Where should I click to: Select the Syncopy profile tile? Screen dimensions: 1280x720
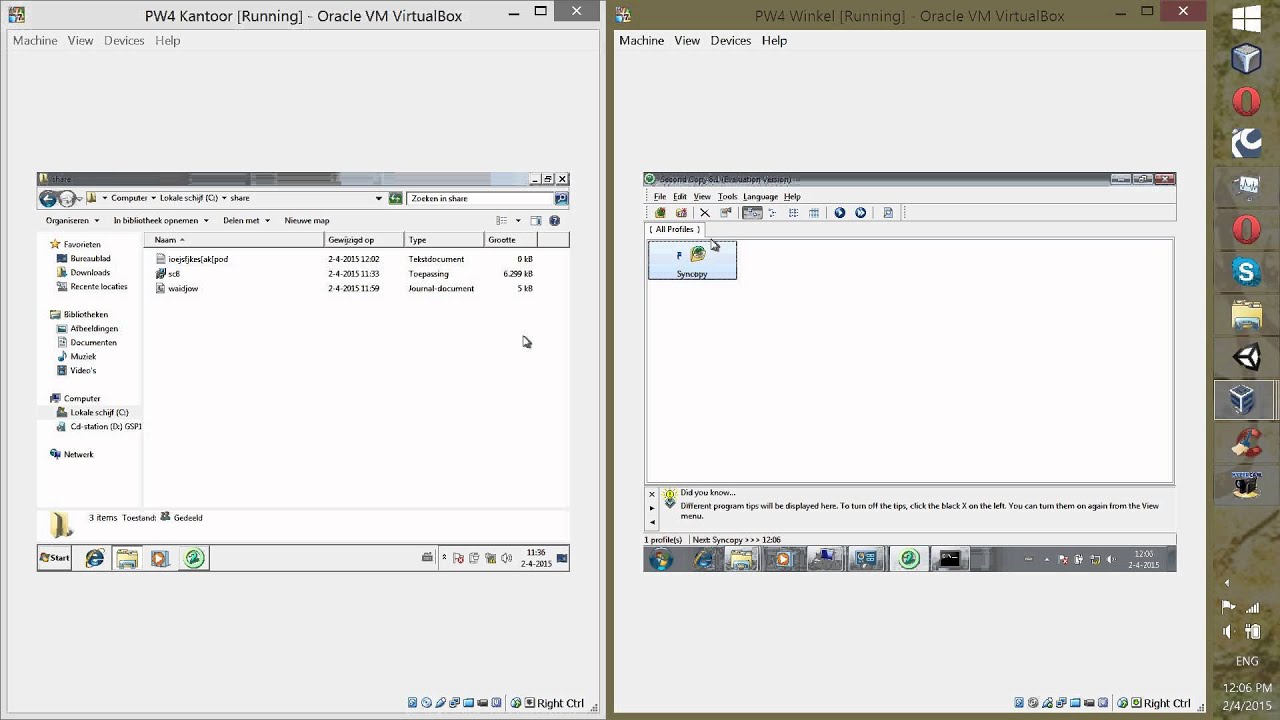coord(692,260)
